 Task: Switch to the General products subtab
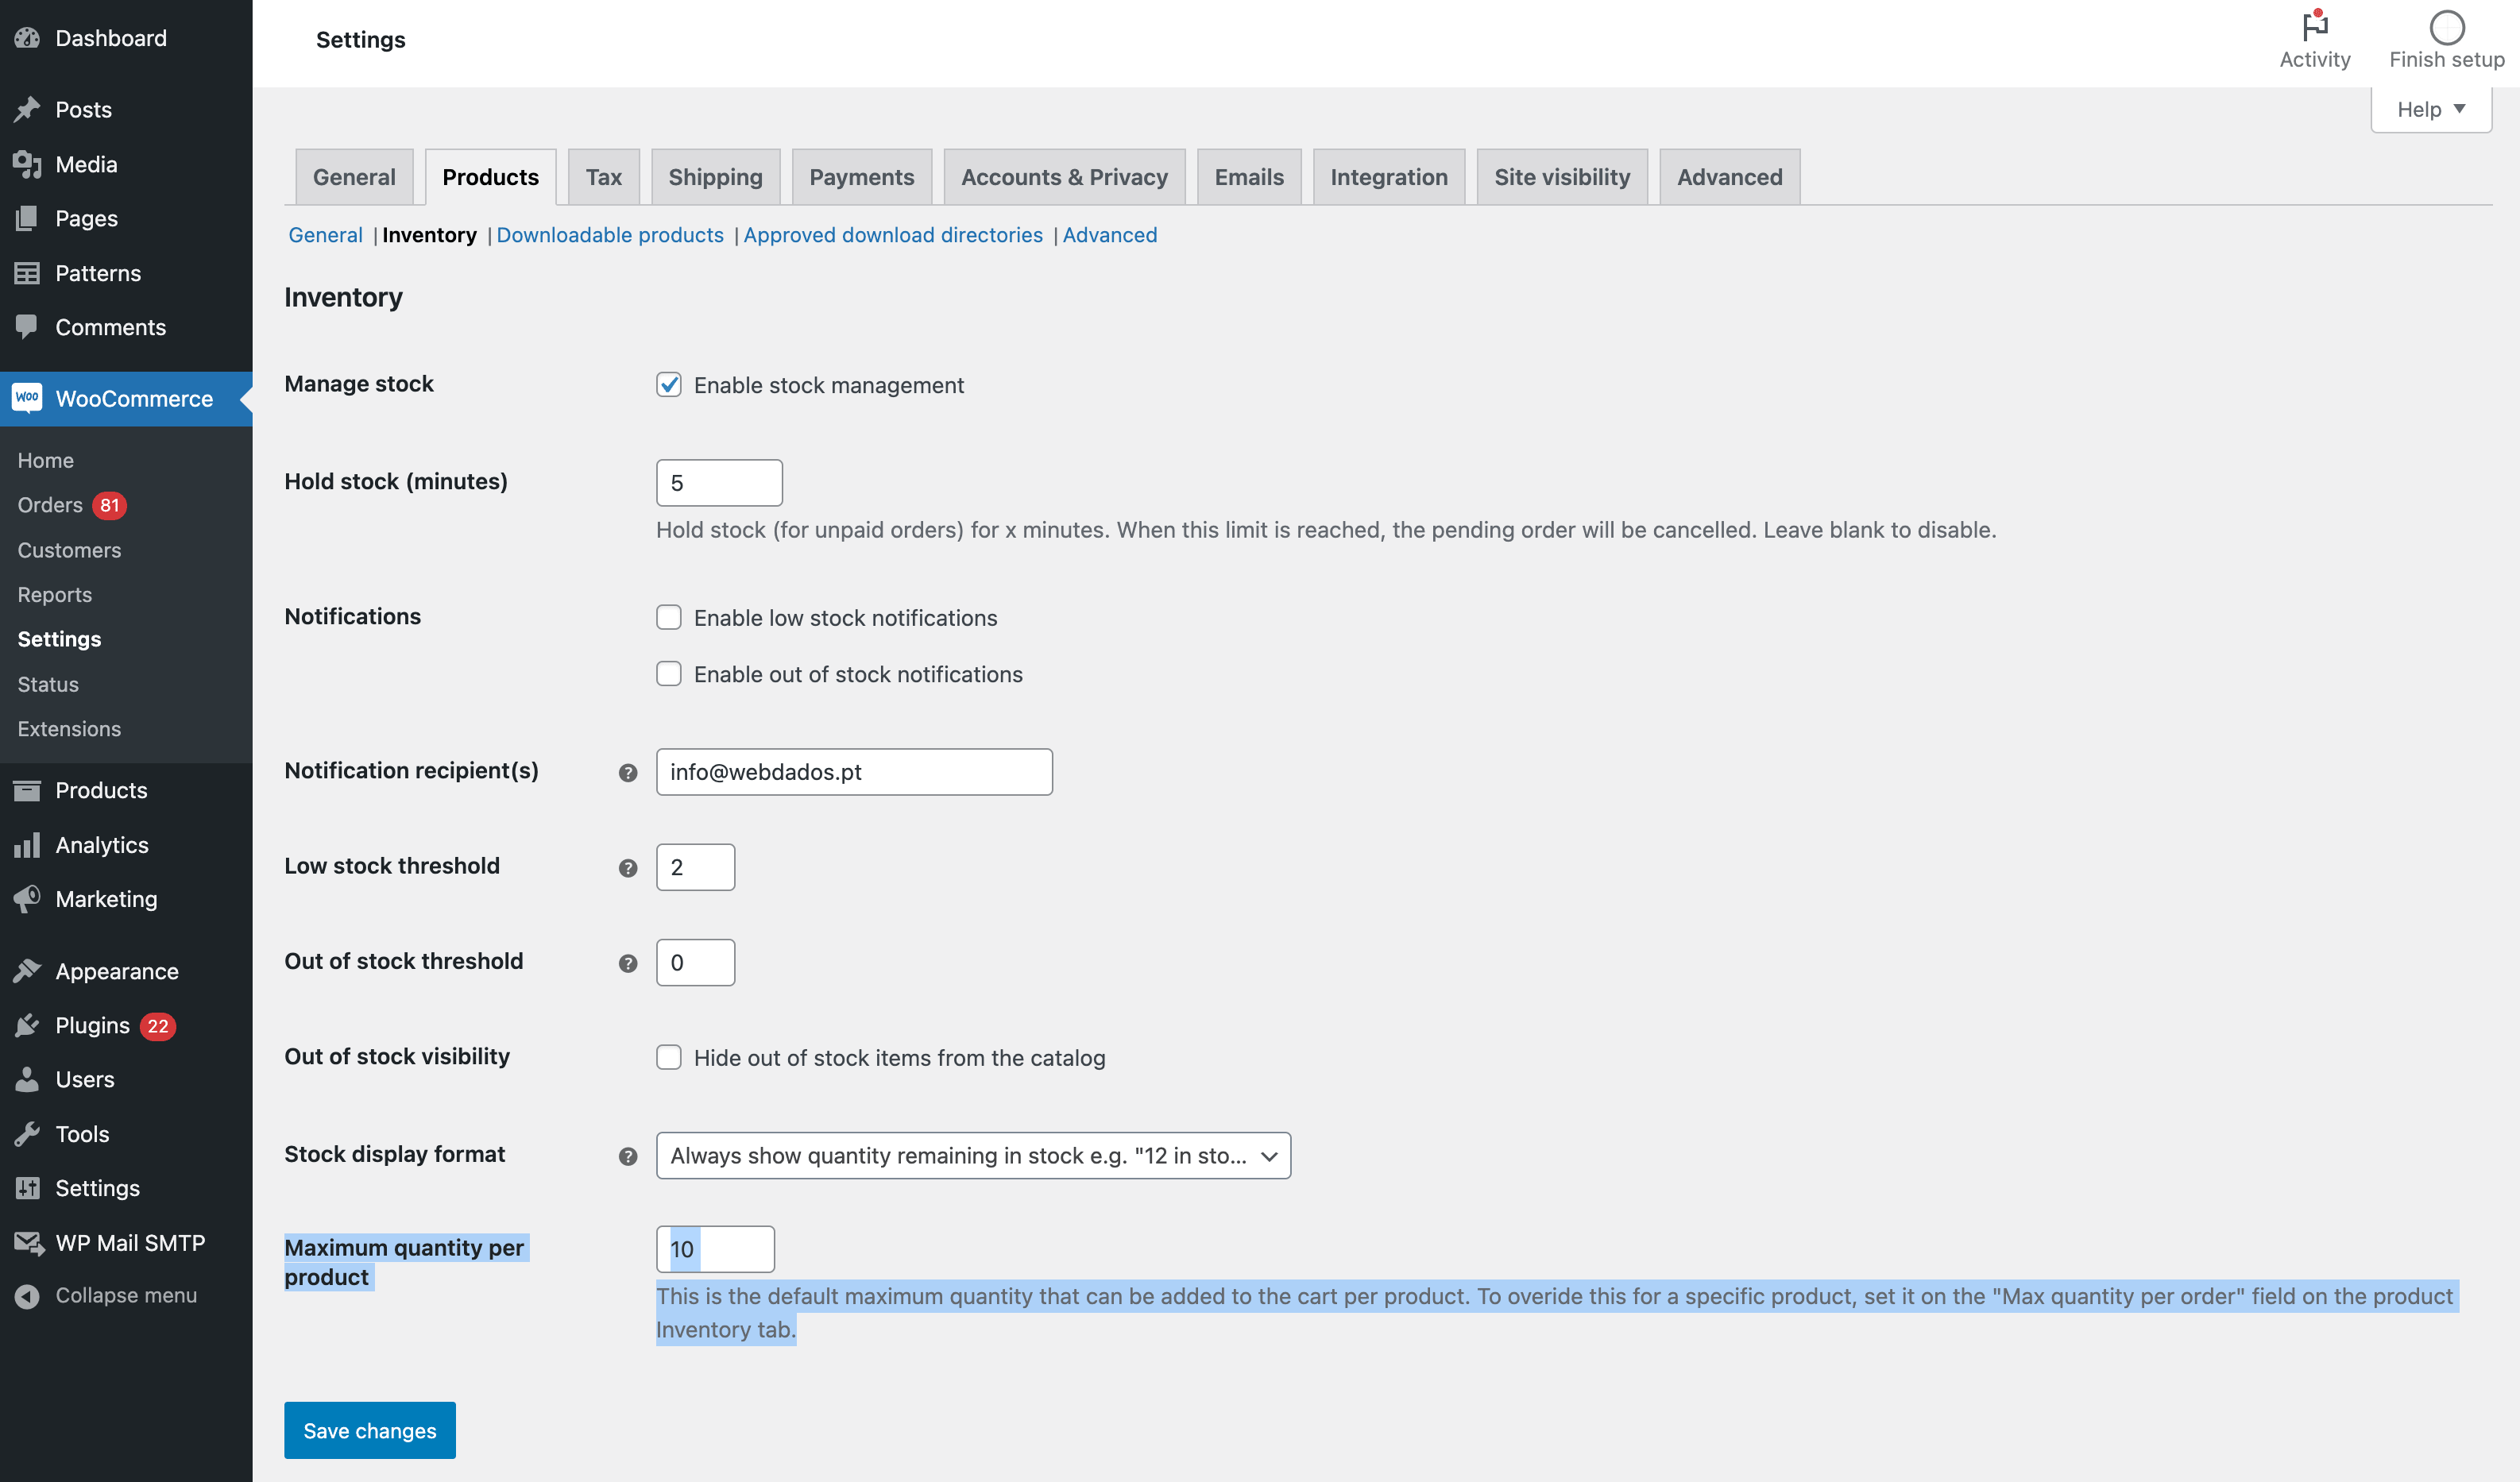pyautogui.click(x=325, y=234)
